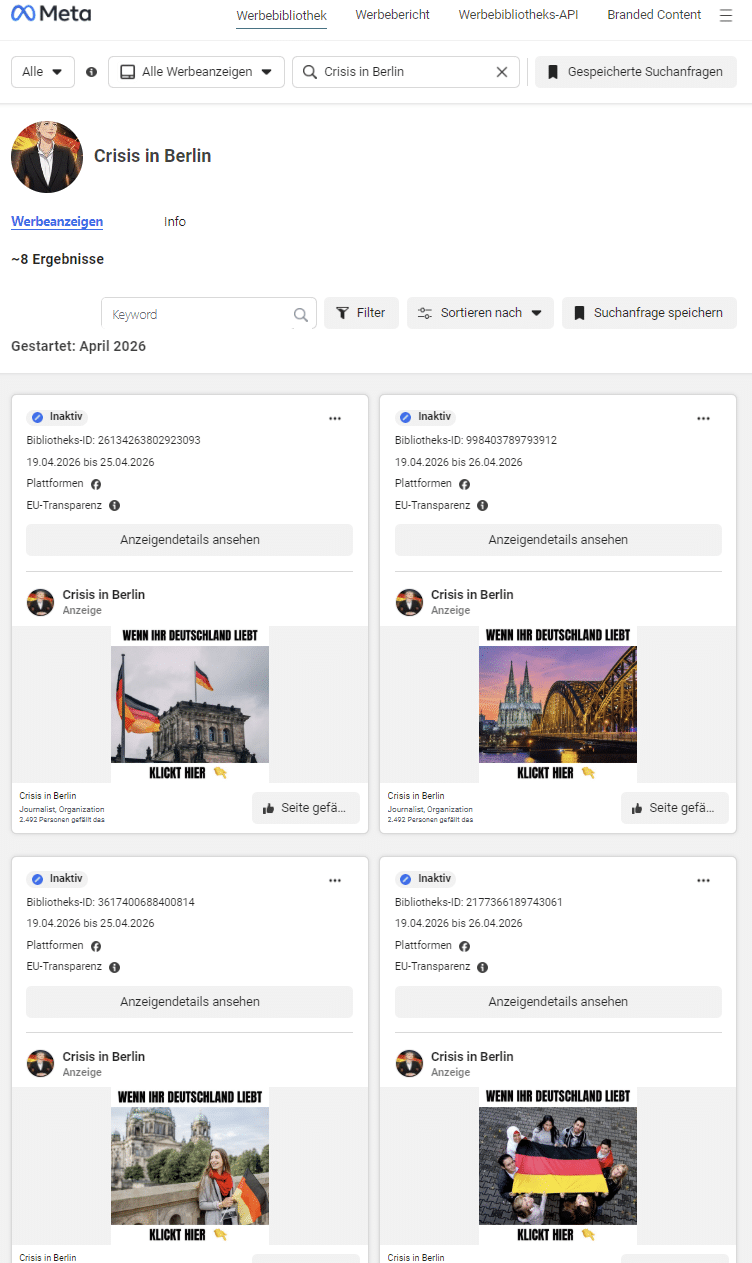
Task: Click page avatar in ad 26134263802923093
Action: 40,602
